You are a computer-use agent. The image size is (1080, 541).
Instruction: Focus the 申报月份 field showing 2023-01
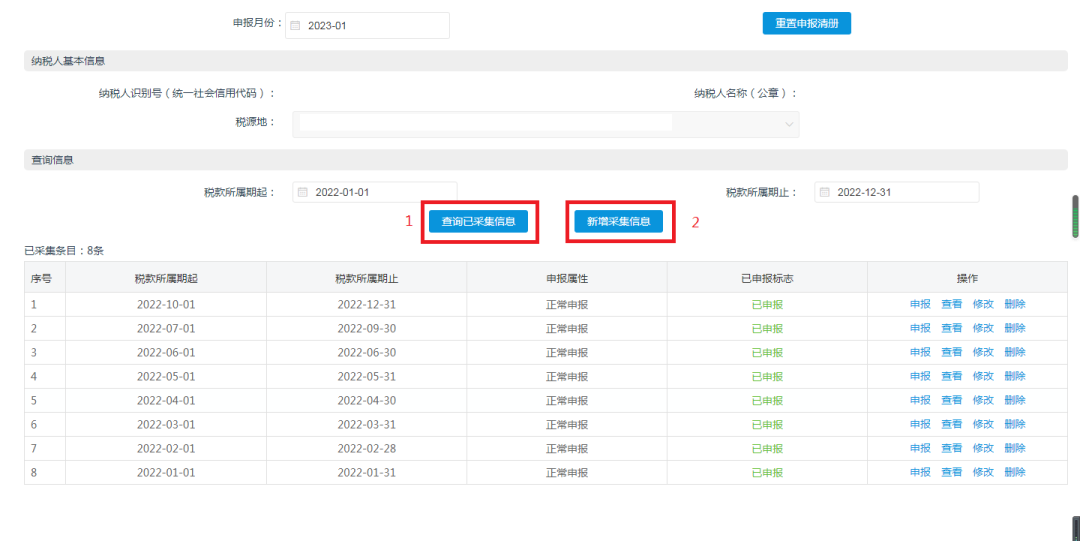pyautogui.click(x=367, y=25)
